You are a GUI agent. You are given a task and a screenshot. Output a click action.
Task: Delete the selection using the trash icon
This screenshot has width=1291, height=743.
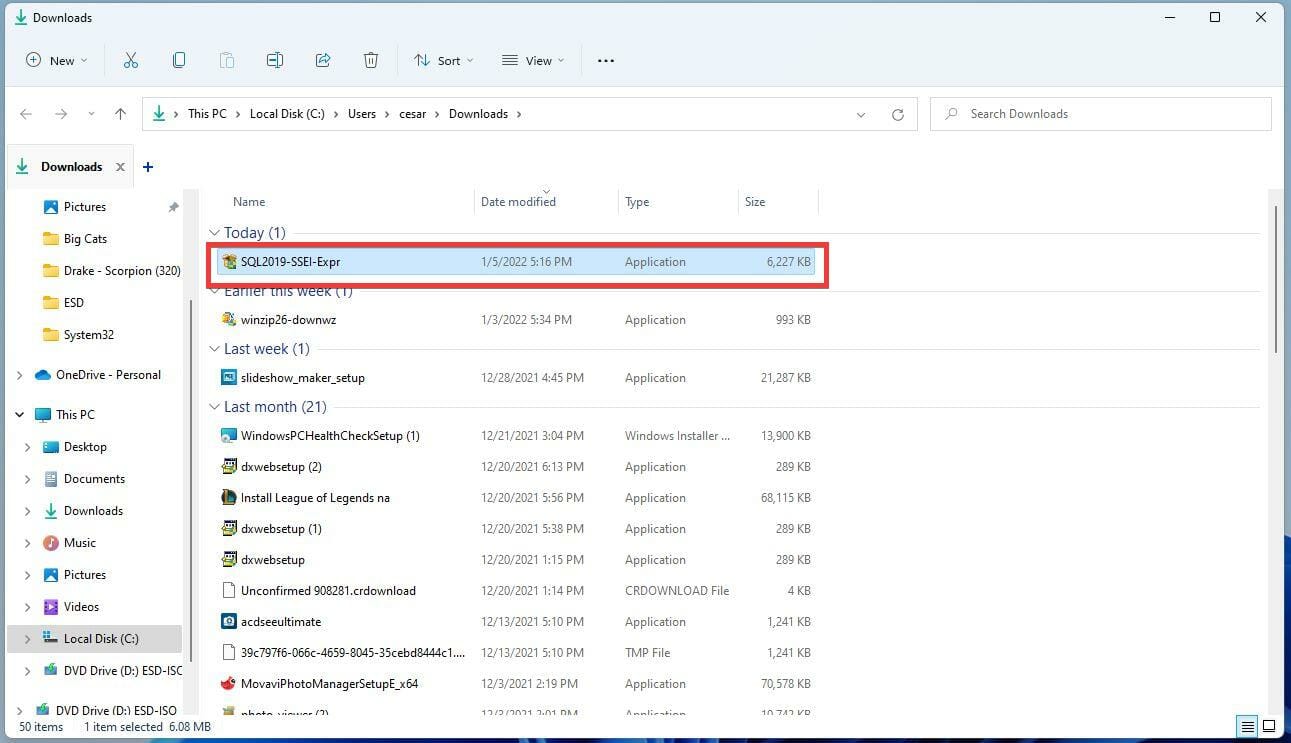[x=371, y=60]
